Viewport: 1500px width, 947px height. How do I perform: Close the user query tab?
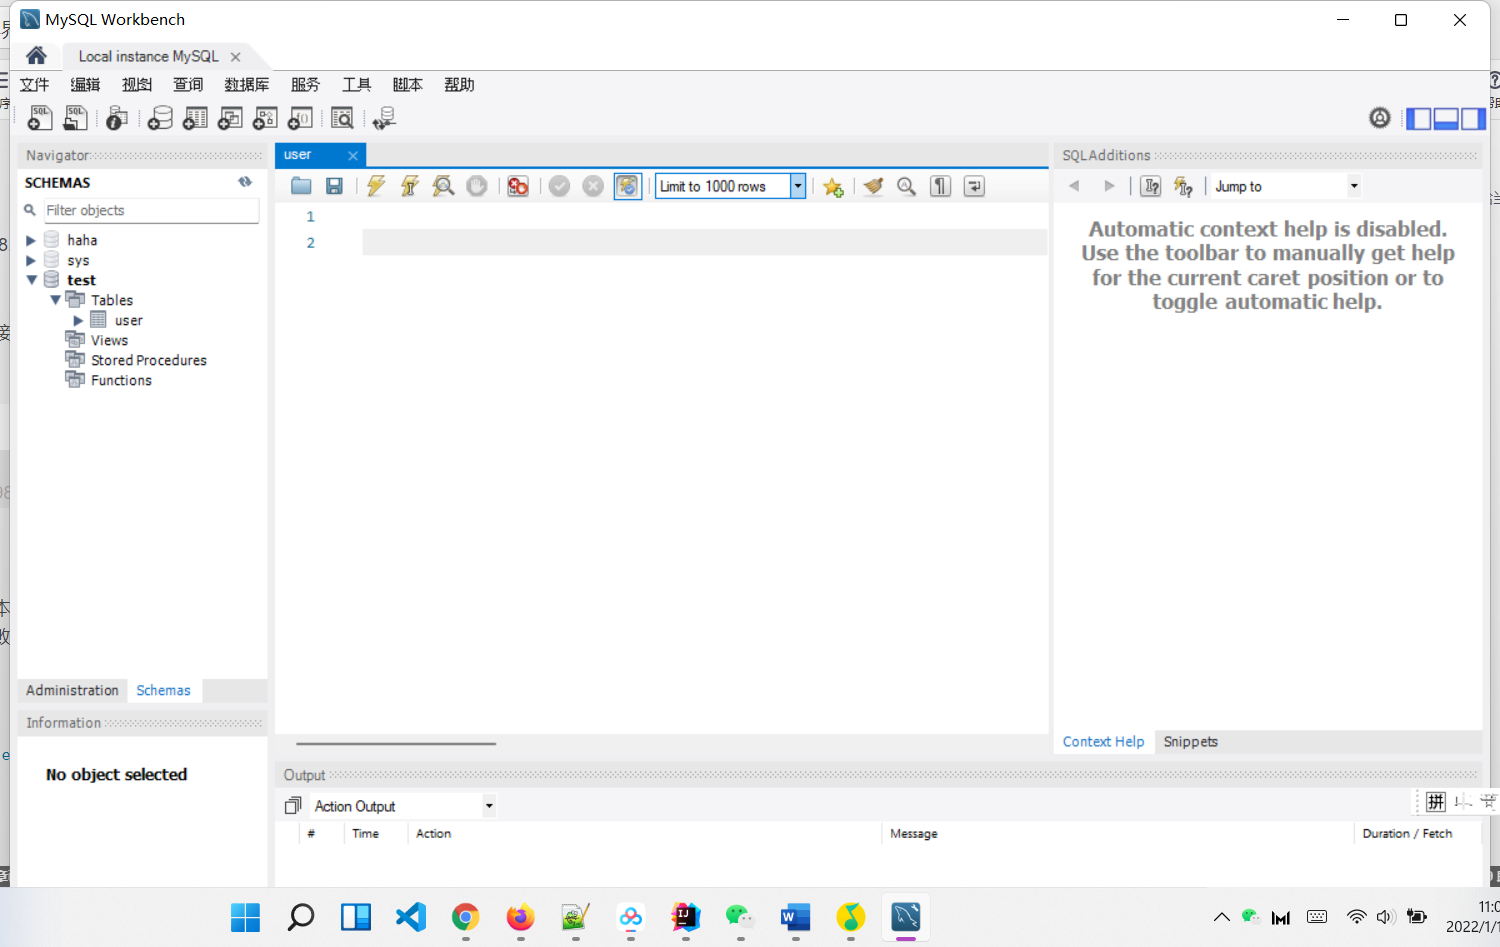(x=353, y=155)
